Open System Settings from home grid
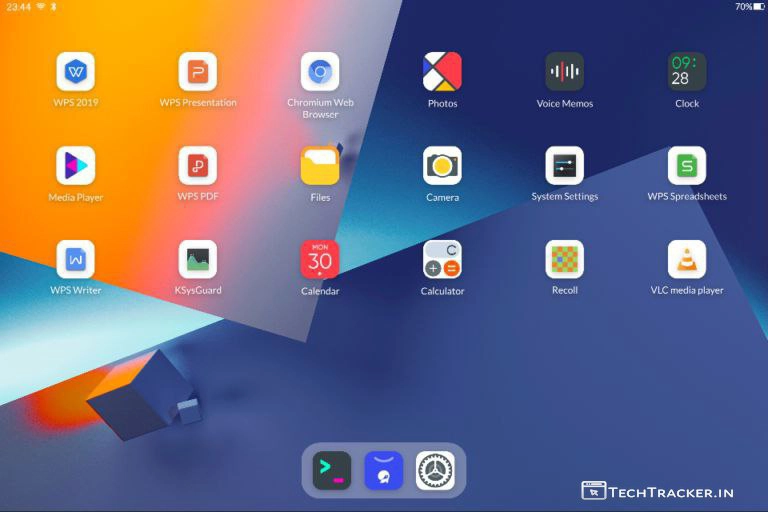 coord(564,166)
